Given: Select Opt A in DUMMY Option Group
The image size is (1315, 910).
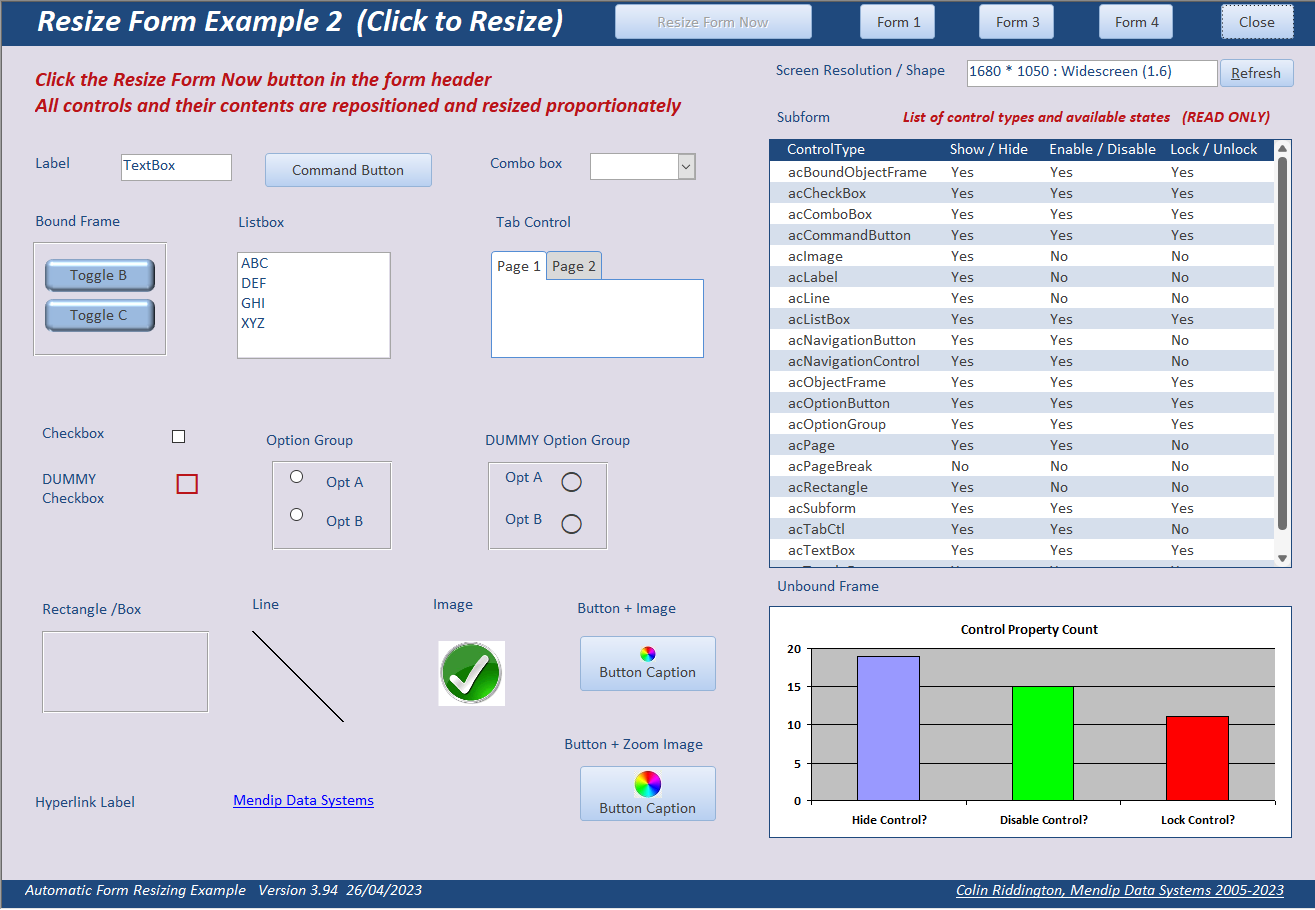Looking at the screenshot, I should point(571,482).
